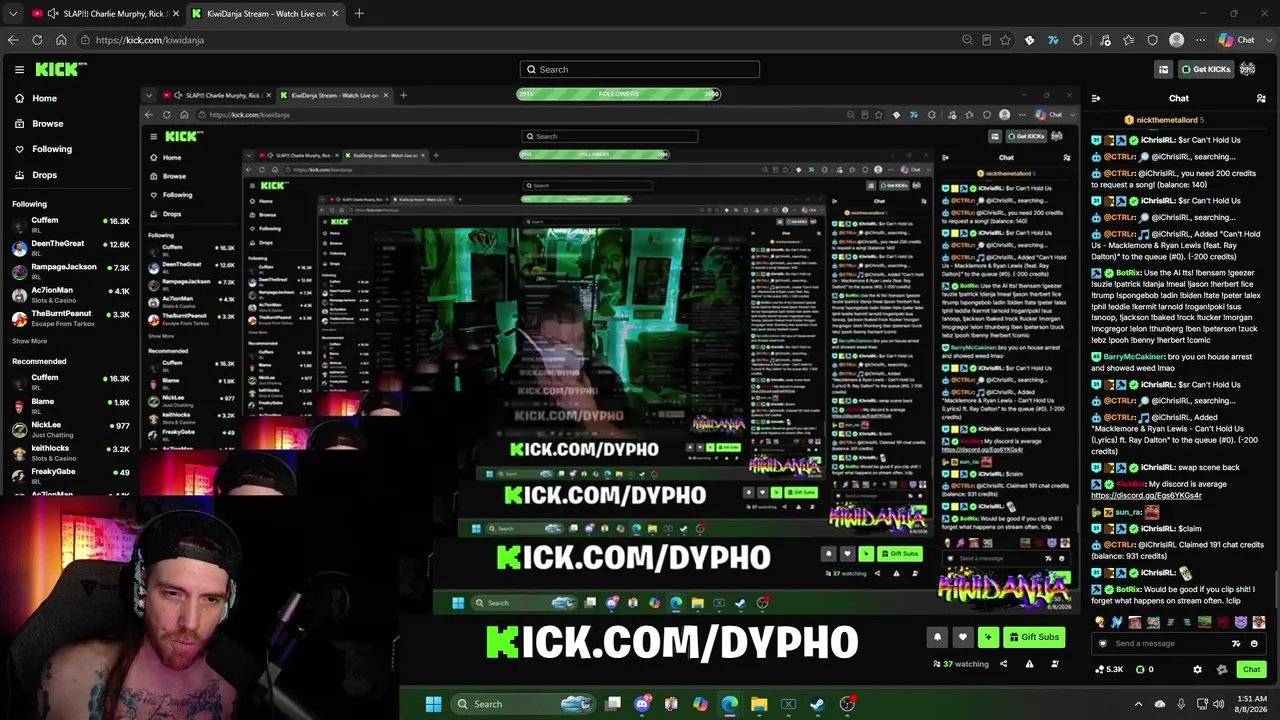Expand the following list with Show More

[x=29, y=341]
